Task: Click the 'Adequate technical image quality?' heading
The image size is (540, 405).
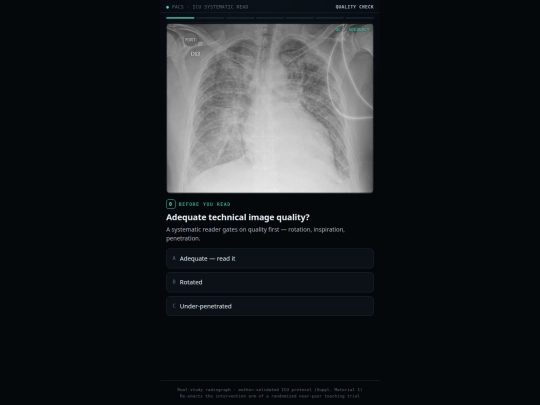Action: (238, 217)
